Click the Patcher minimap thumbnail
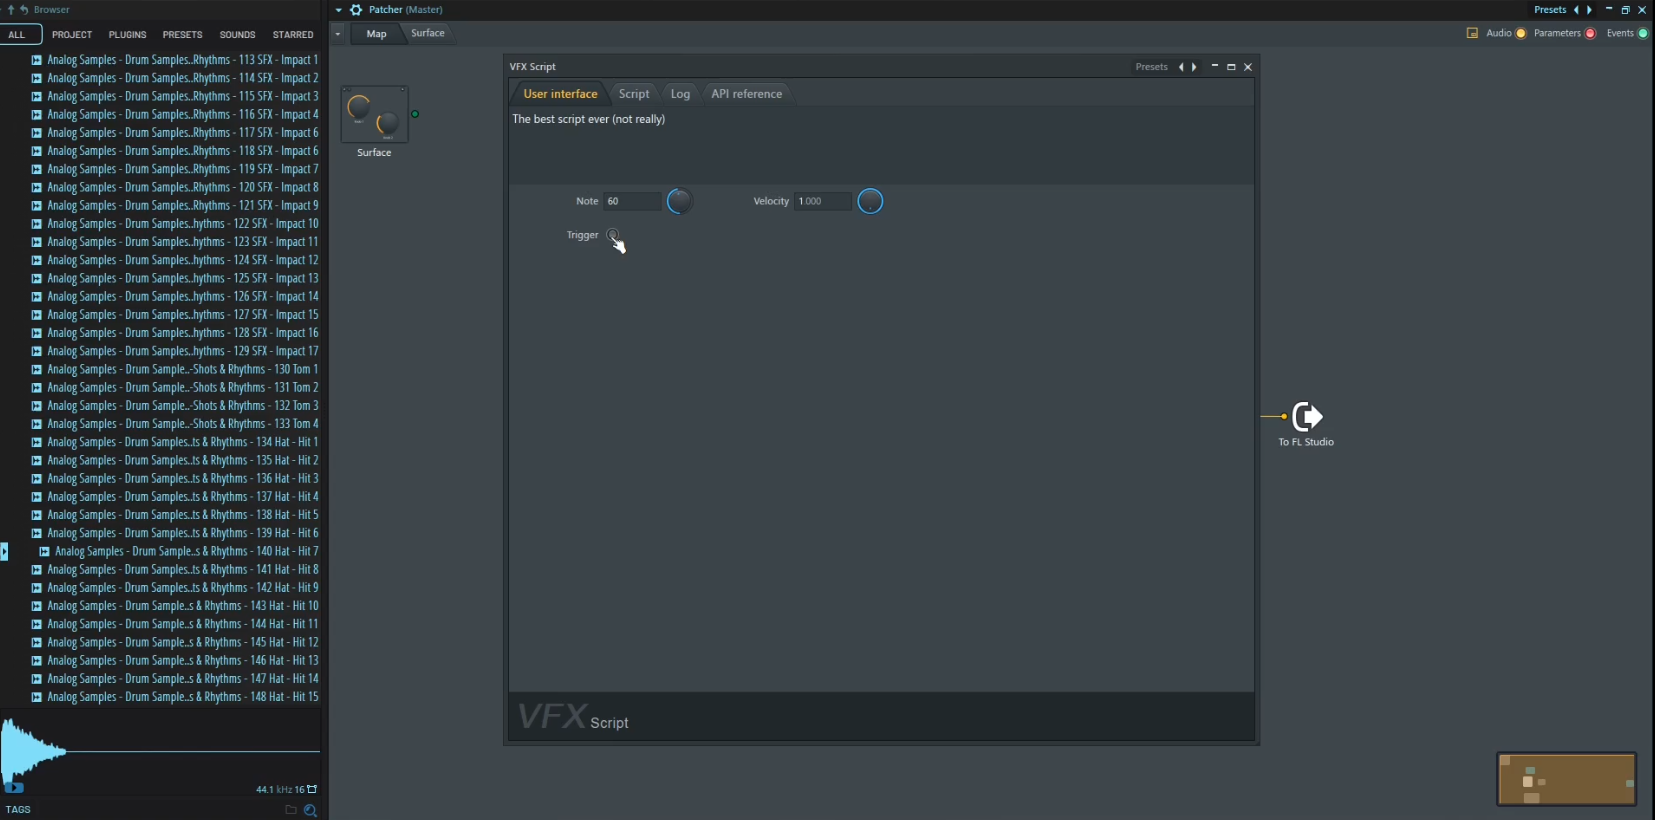 point(1567,779)
